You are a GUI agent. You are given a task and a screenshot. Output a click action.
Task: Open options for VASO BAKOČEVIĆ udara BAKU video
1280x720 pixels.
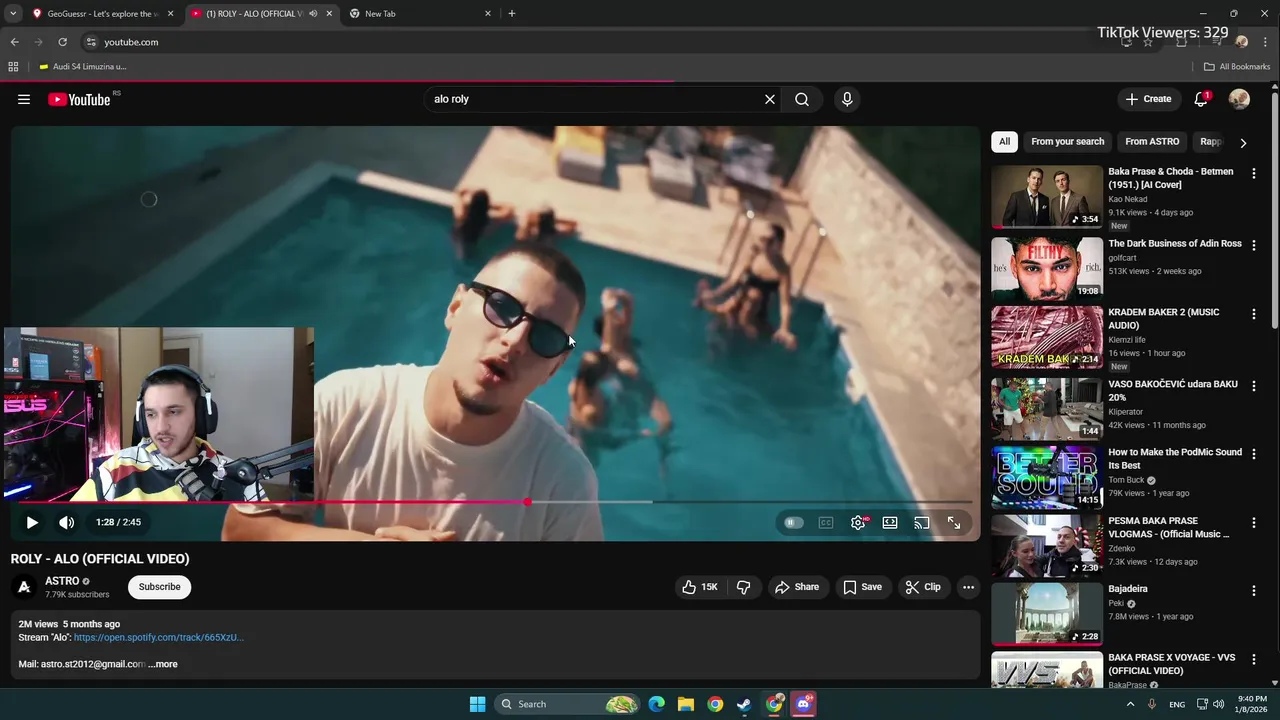point(1254,386)
